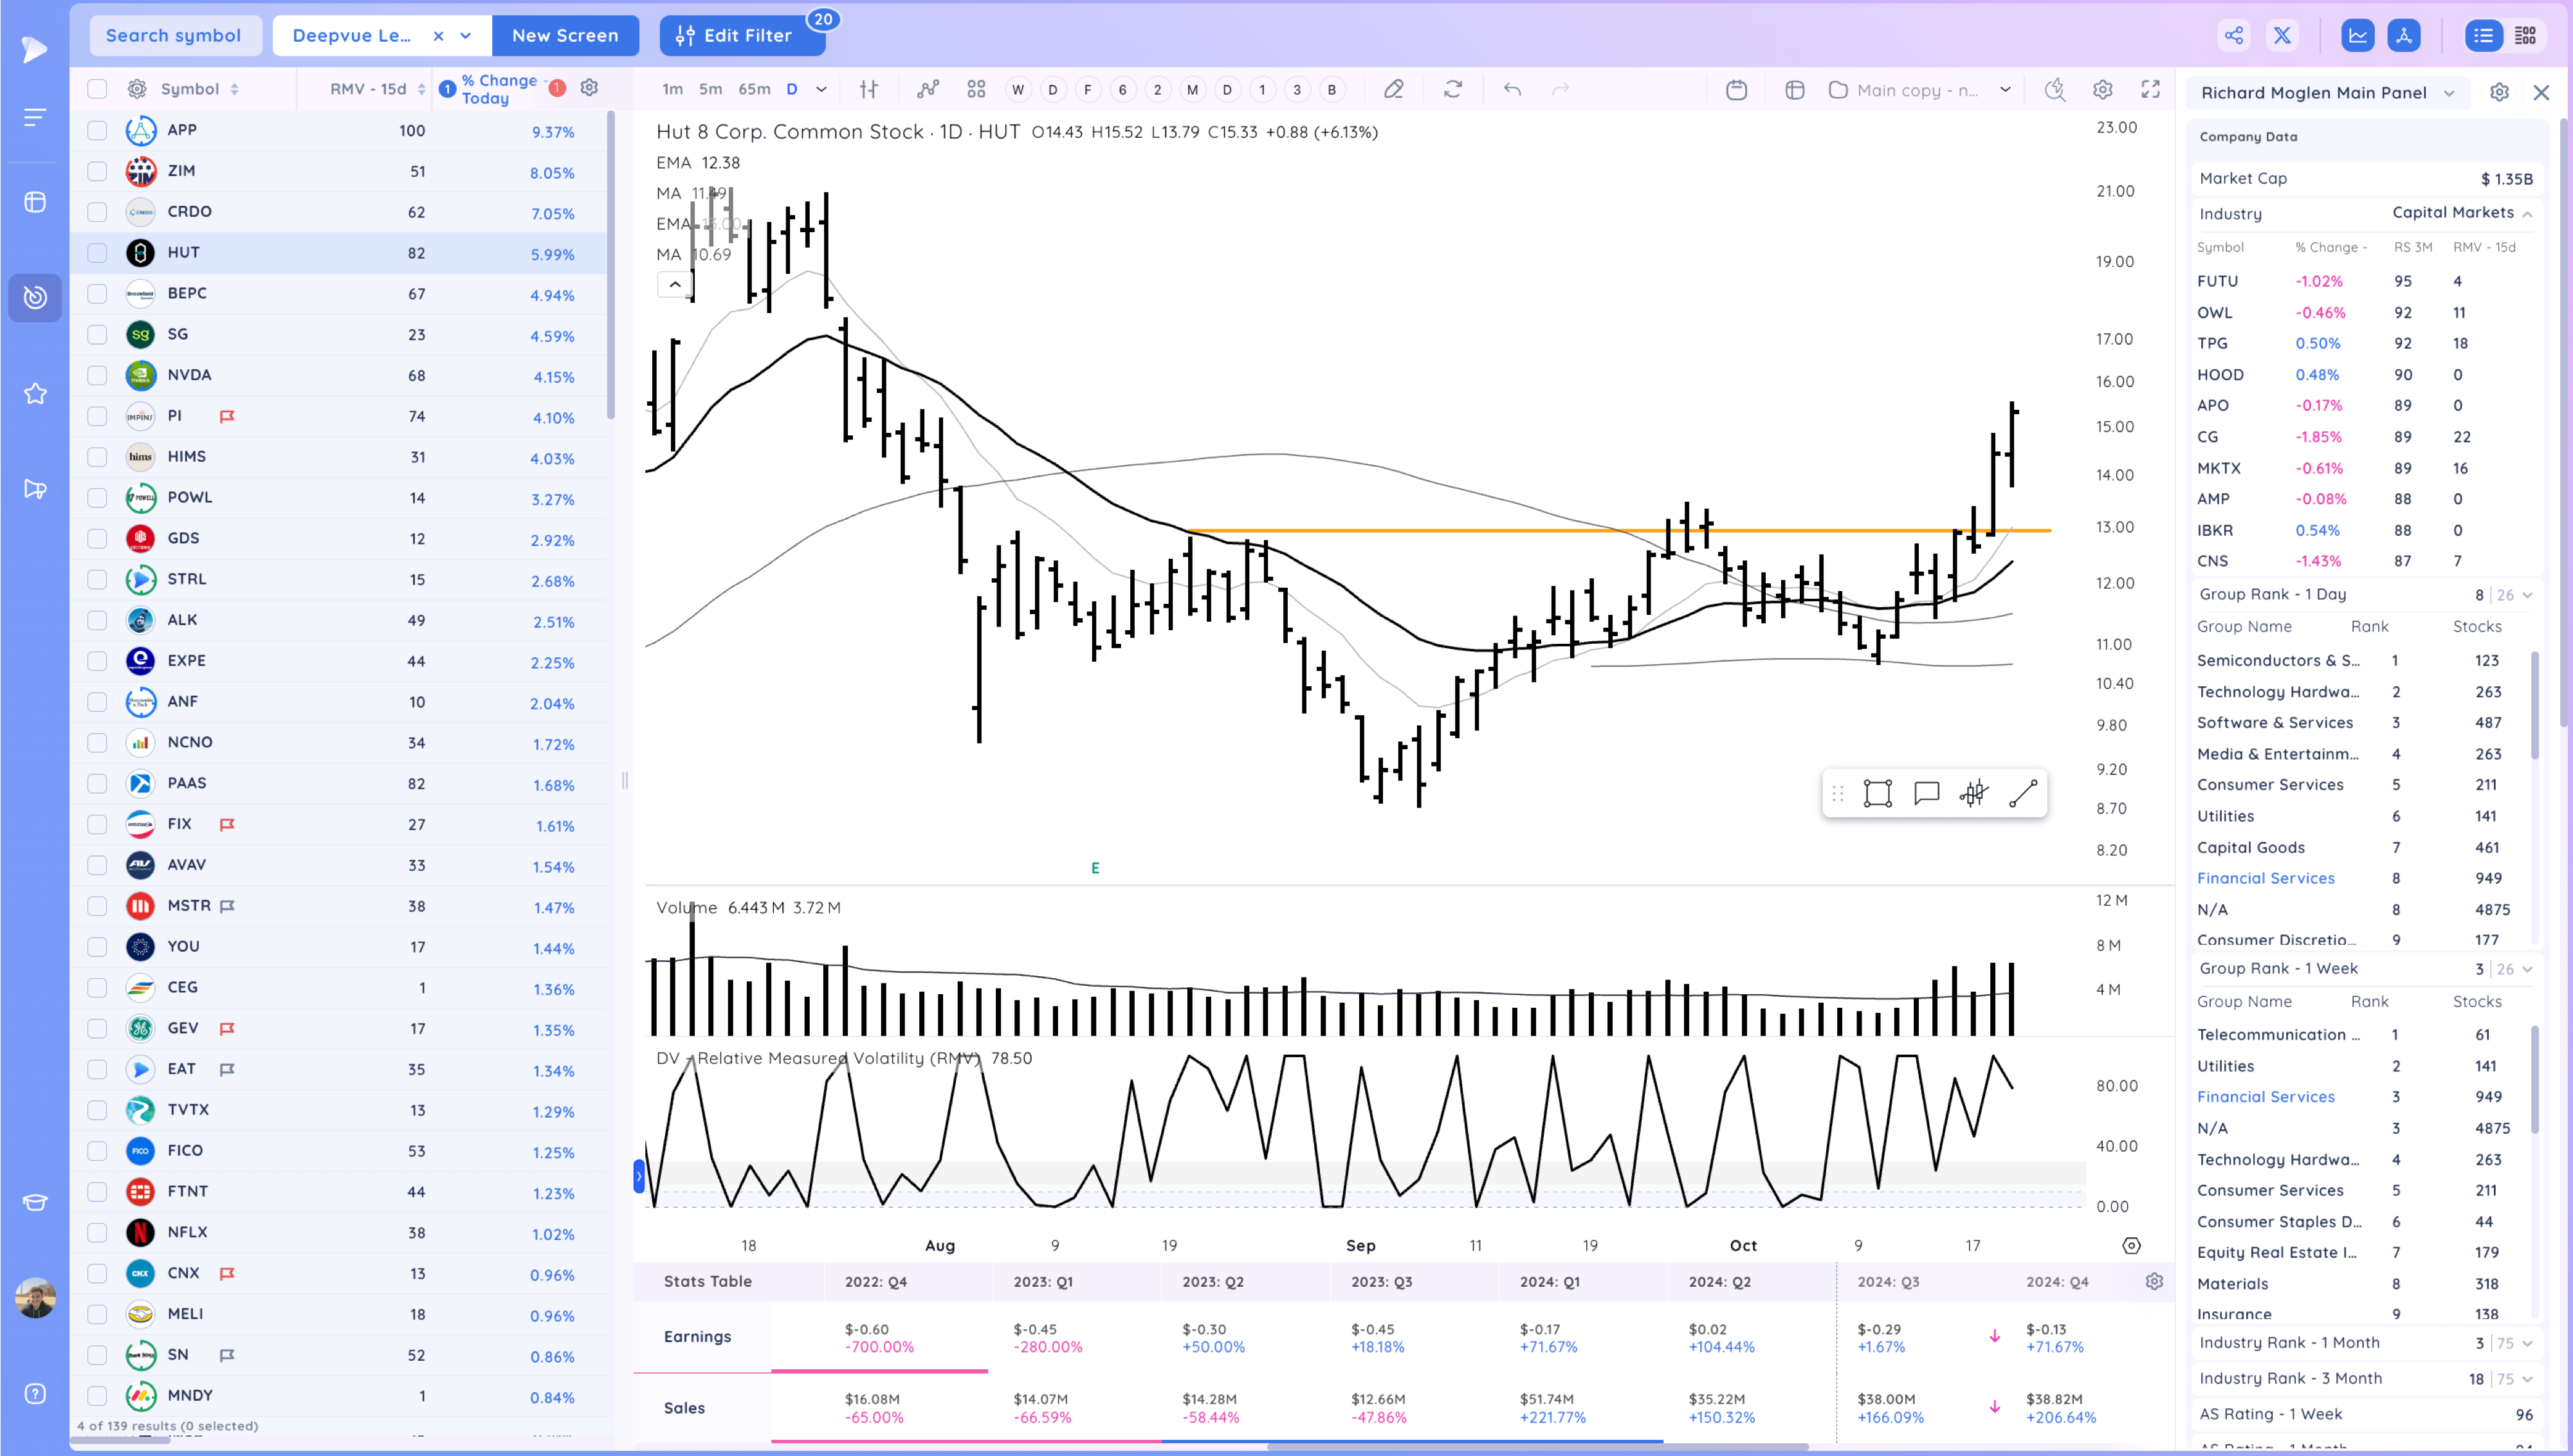The width and height of the screenshot is (2573, 1456).
Task: Expand the Richard Moglen Main Panel dropdown
Action: [x=2449, y=93]
